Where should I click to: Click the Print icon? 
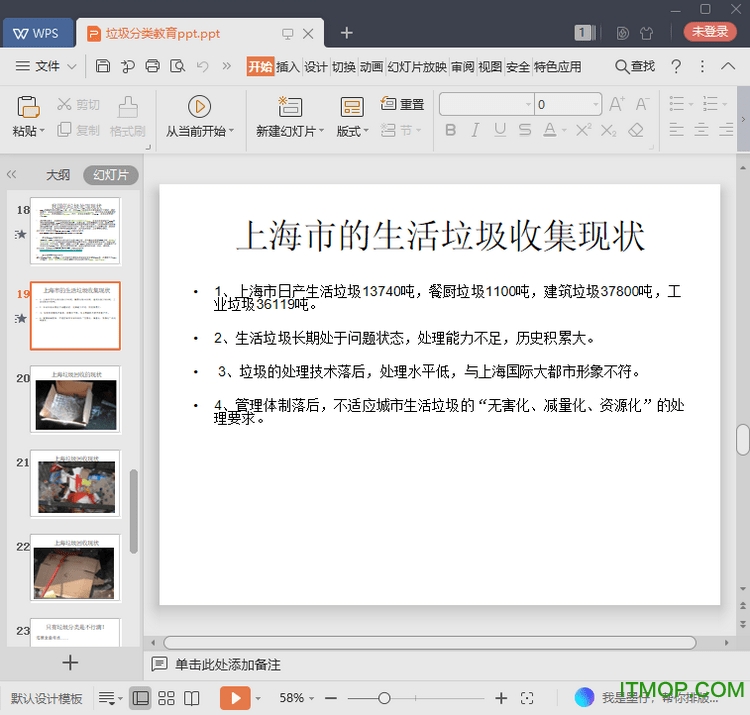tap(153, 66)
